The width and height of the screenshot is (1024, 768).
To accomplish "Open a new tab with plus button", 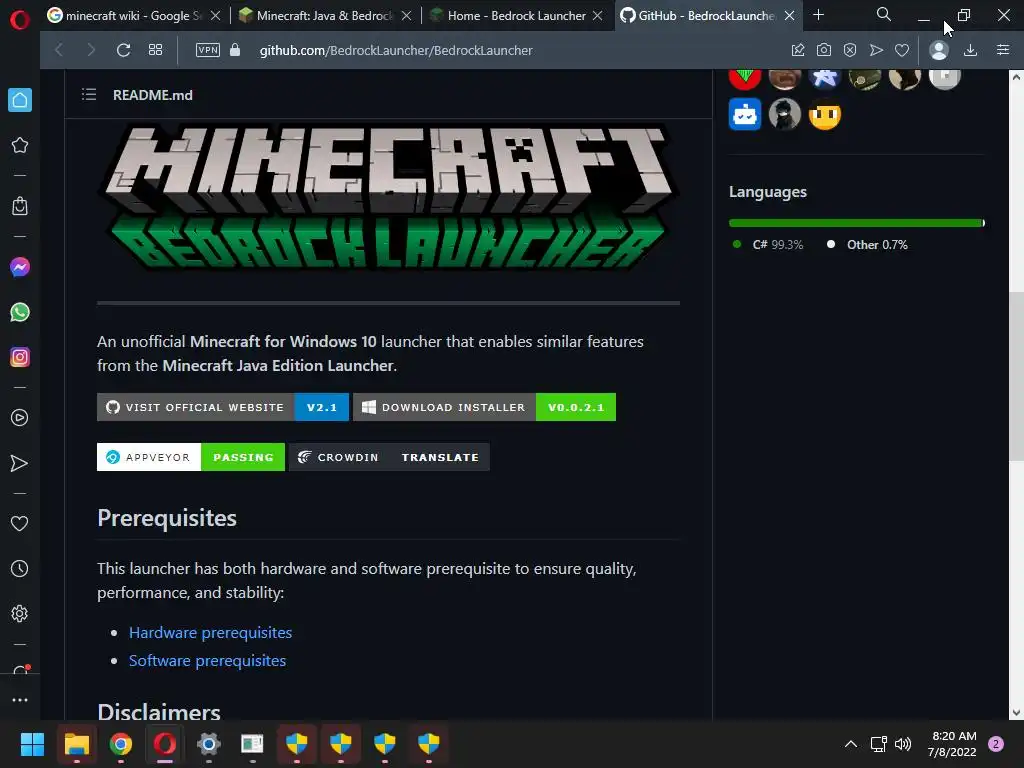I will [x=818, y=14].
